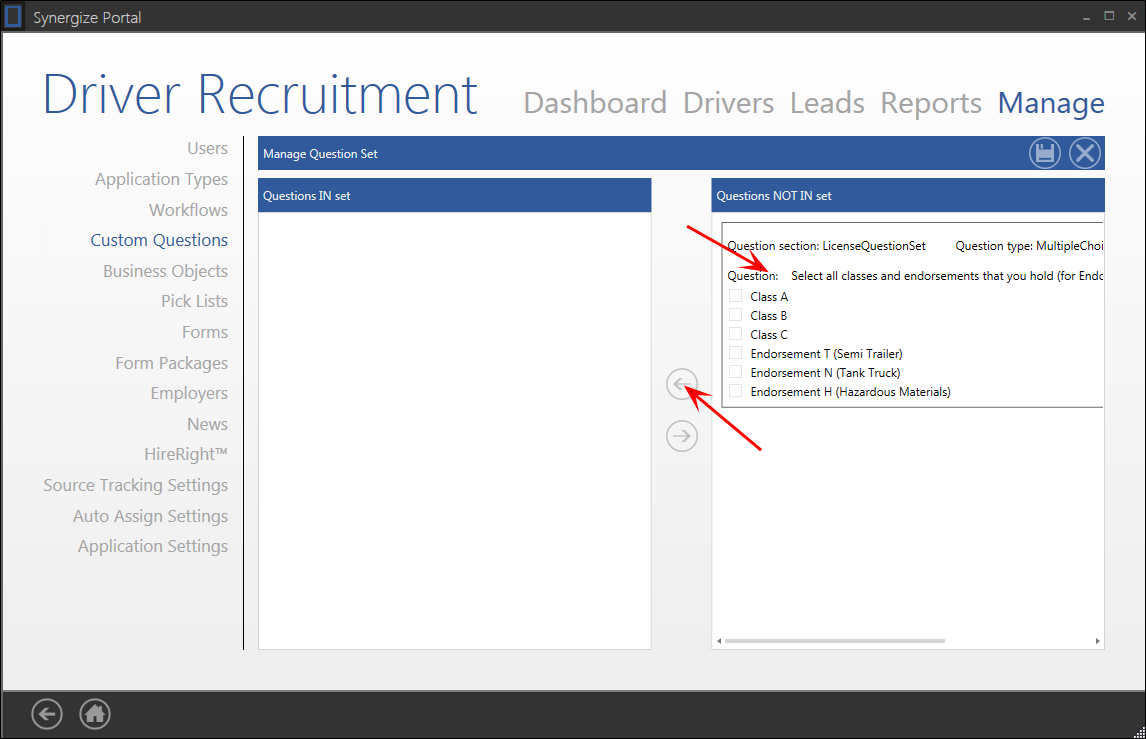Check the Class A checkbox
This screenshot has width=1146, height=739.
pyautogui.click(x=736, y=296)
